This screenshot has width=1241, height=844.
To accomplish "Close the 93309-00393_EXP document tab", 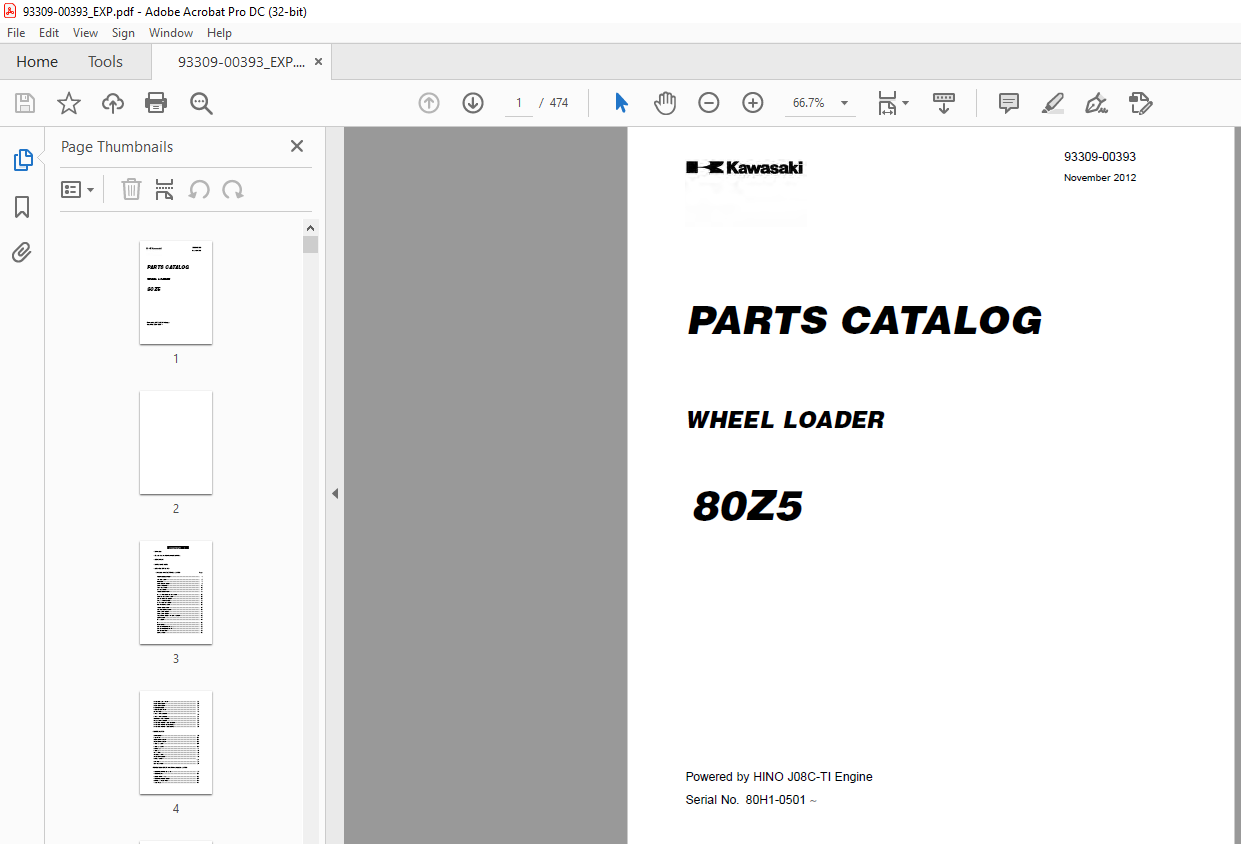I will click(318, 62).
